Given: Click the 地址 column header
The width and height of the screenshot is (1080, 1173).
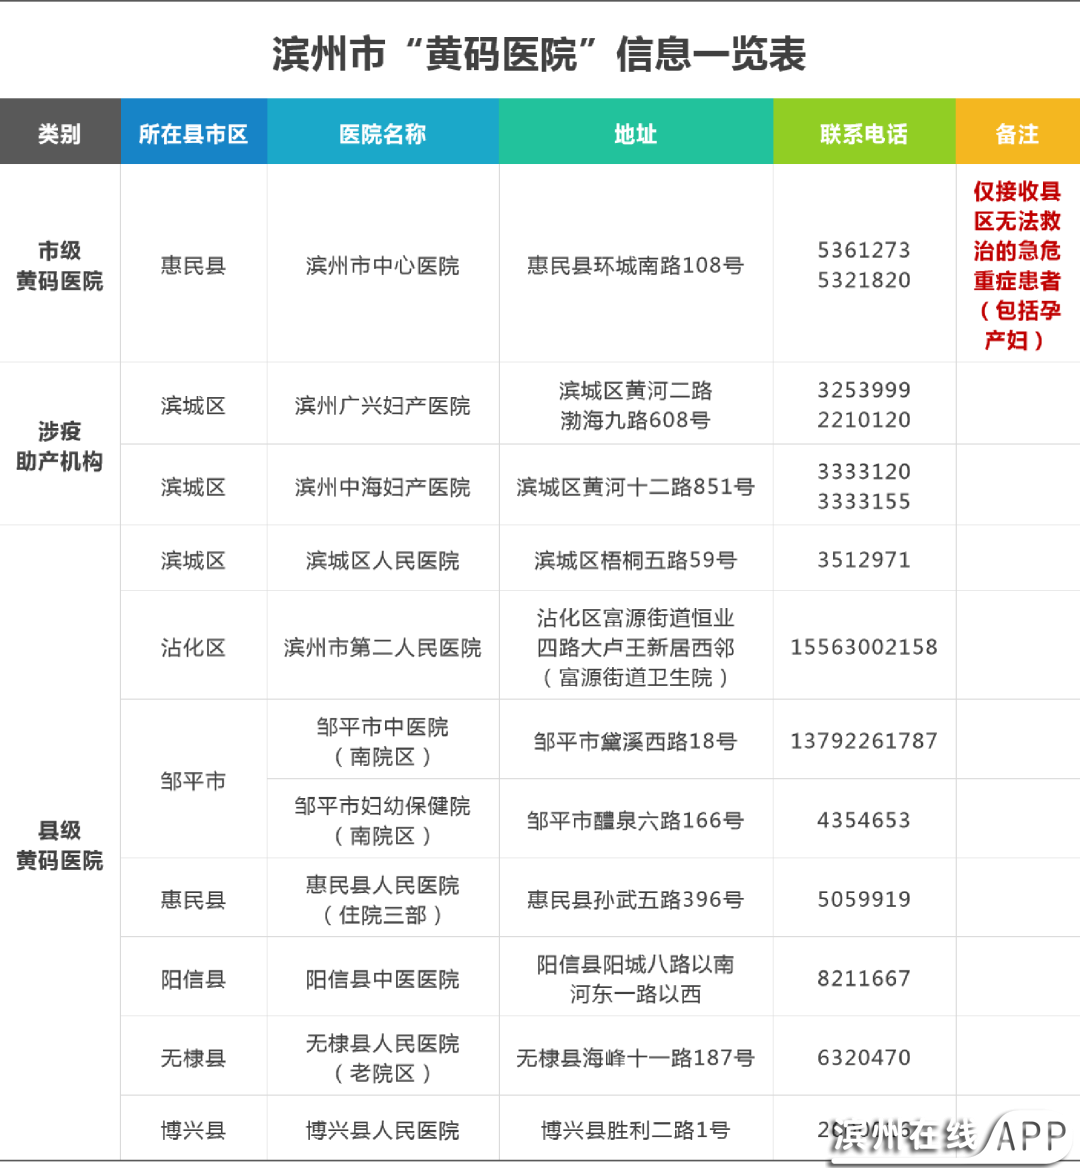Looking at the screenshot, I should pos(635,133).
